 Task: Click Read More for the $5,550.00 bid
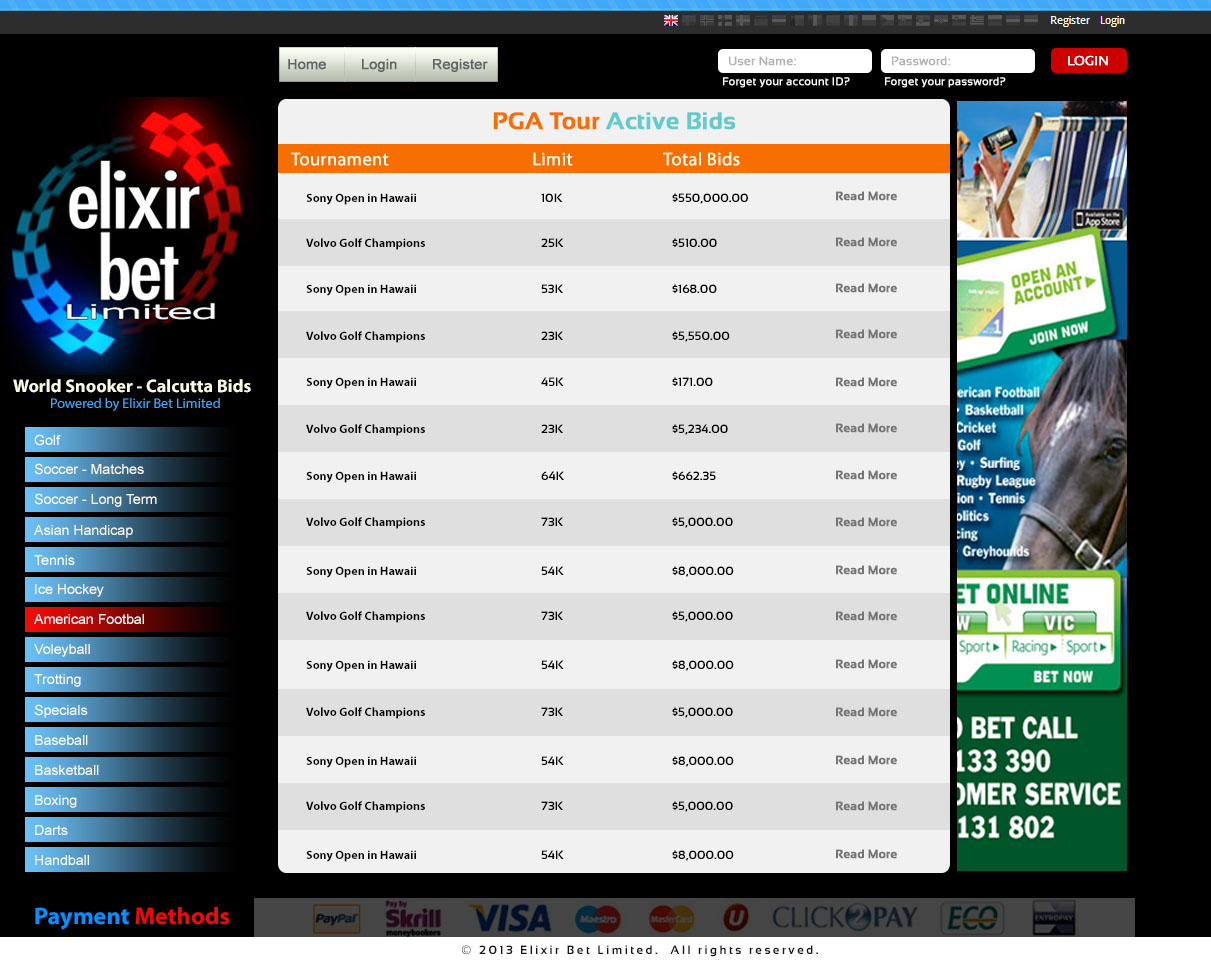[x=866, y=334]
